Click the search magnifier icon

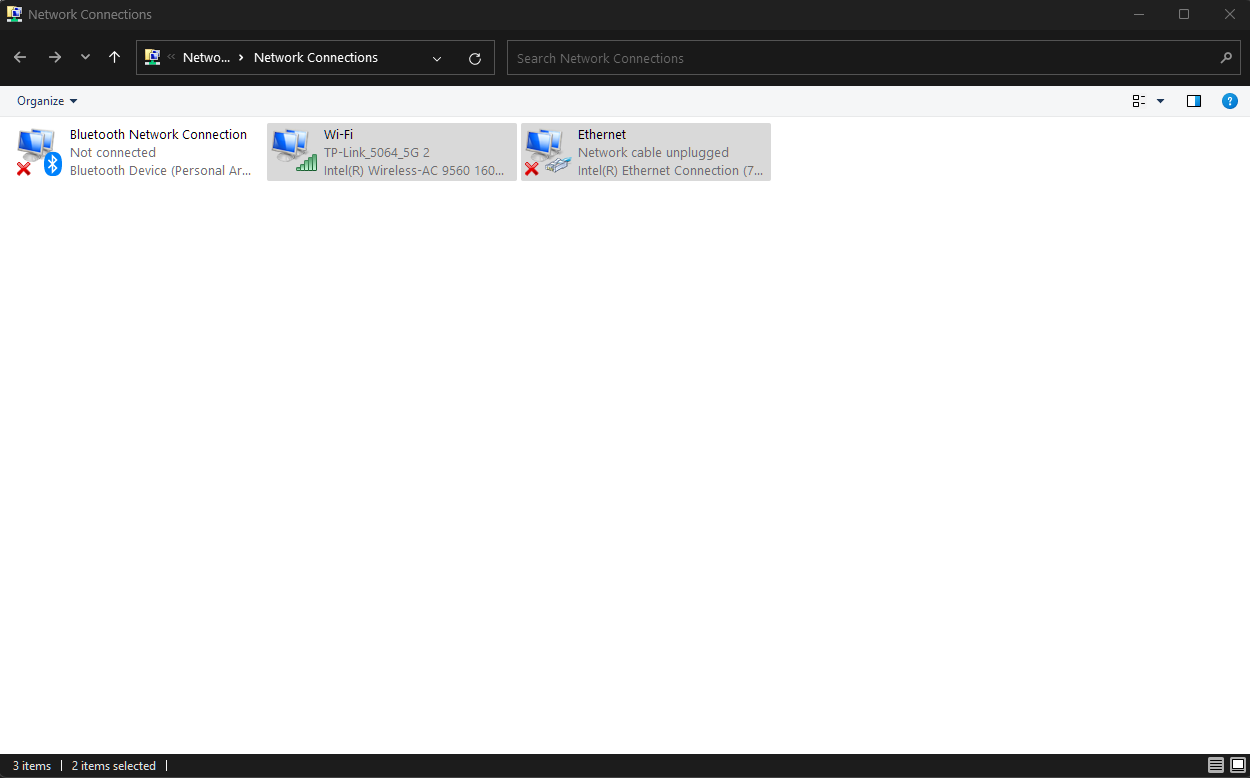[x=1226, y=58]
